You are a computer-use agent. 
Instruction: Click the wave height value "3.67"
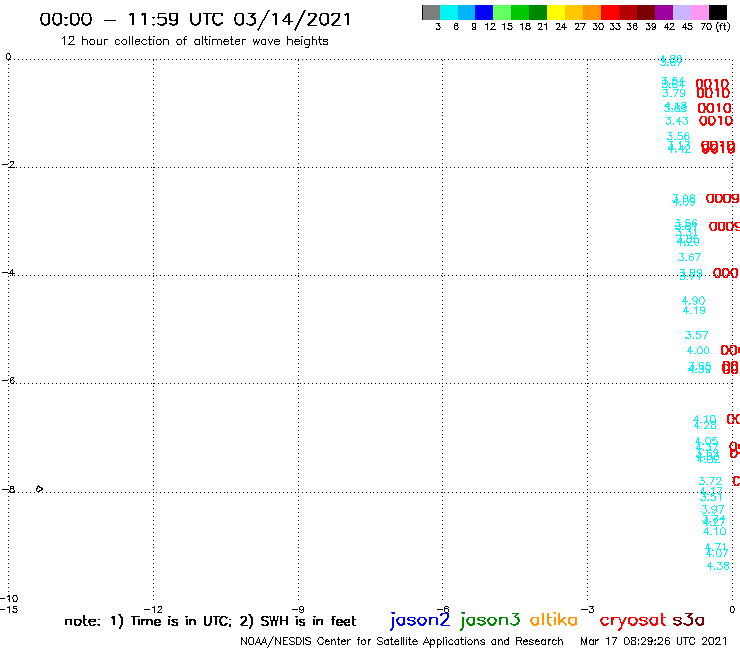[689, 257]
